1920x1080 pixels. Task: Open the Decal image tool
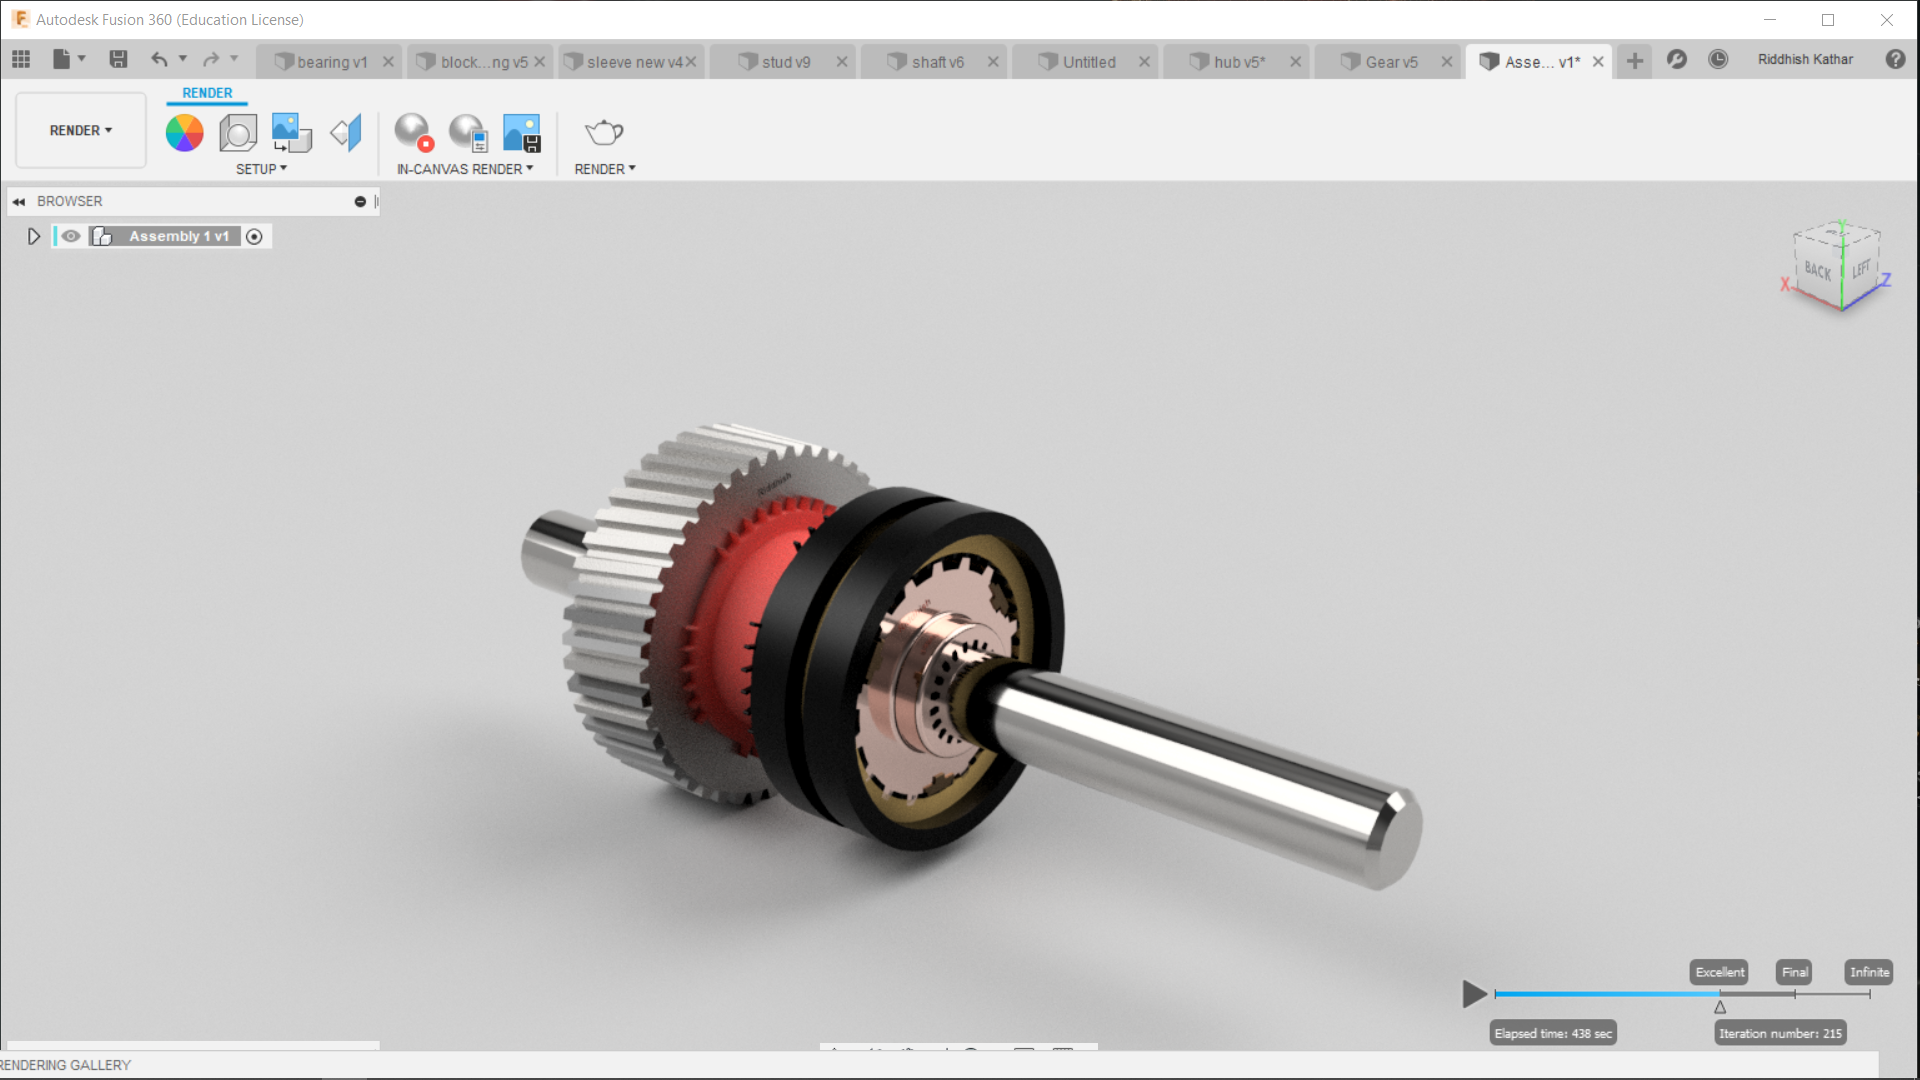[x=292, y=132]
